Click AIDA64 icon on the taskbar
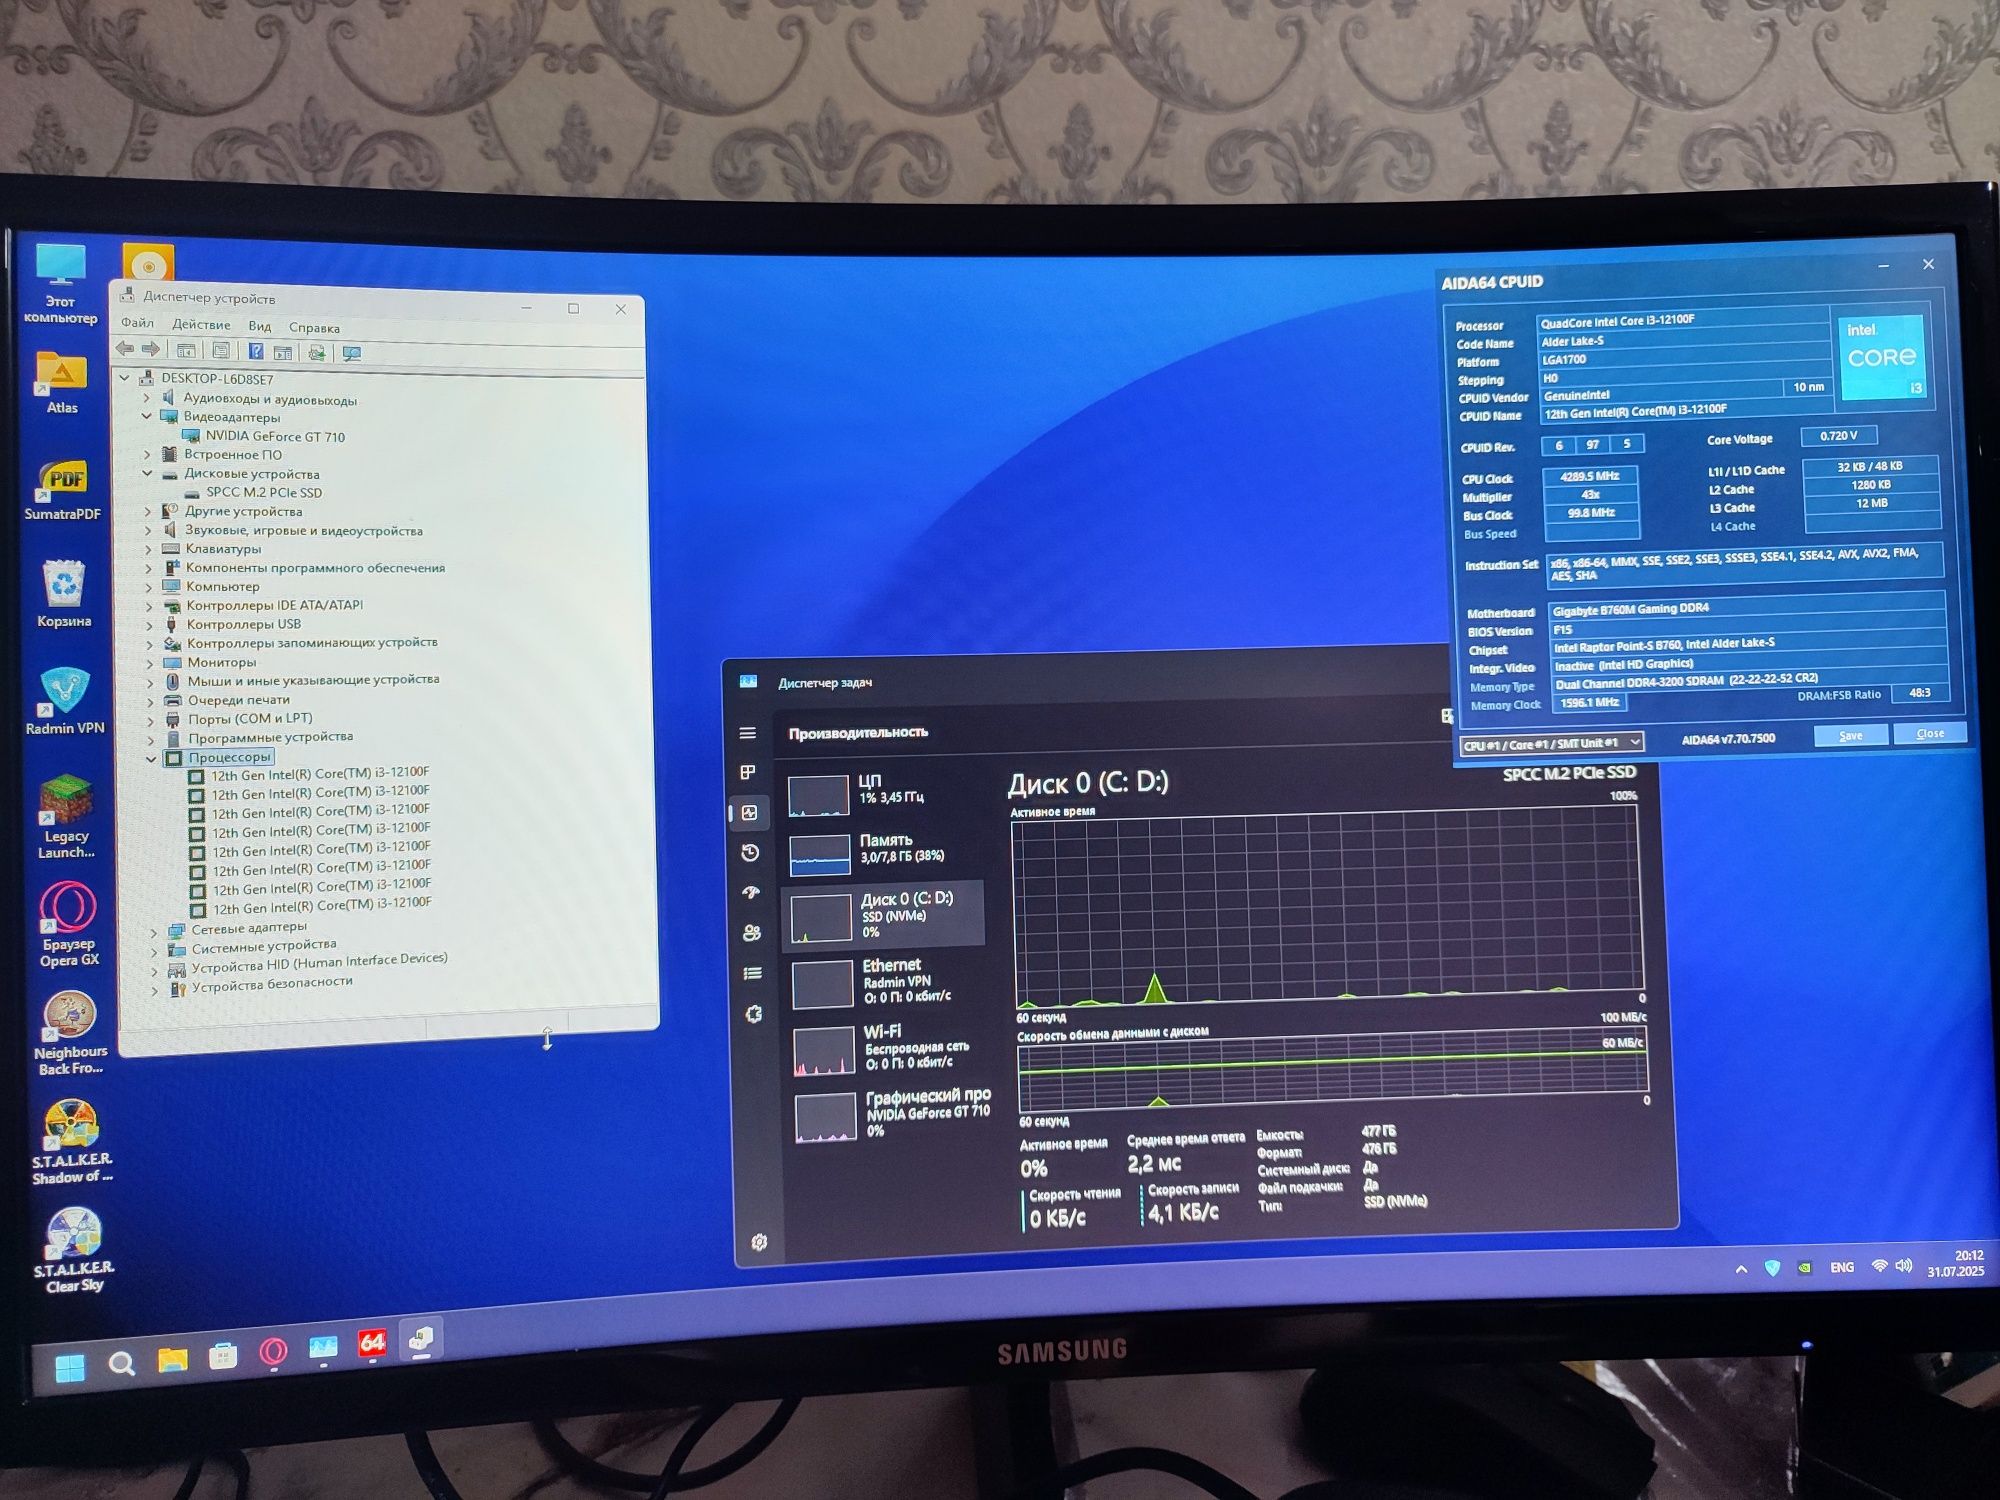This screenshot has height=1500, width=2000. point(372,1345)
